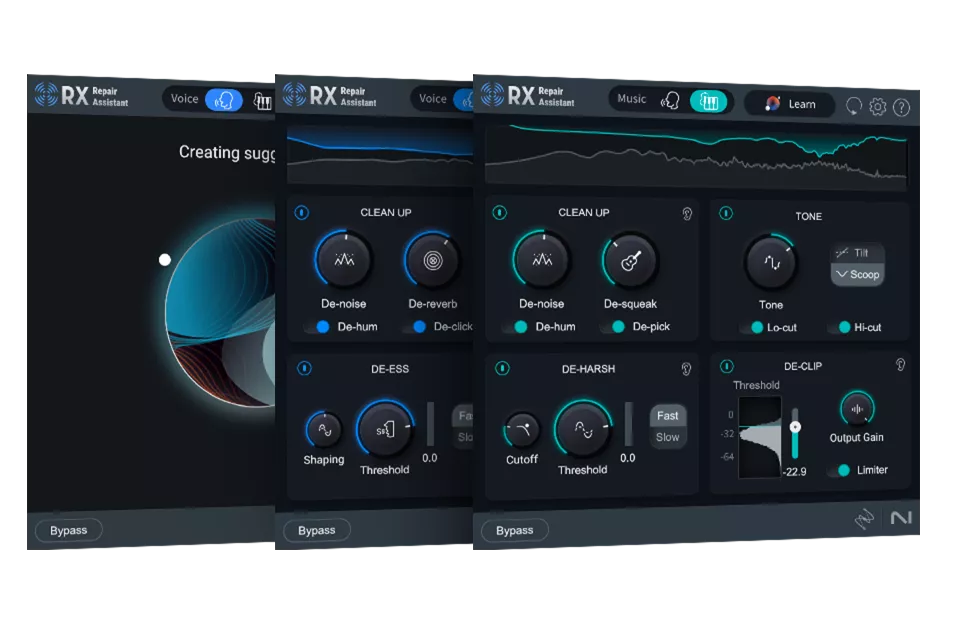Click the piano music icon in left window
This screenshot has width=960, height=625.
pos(263,101)
